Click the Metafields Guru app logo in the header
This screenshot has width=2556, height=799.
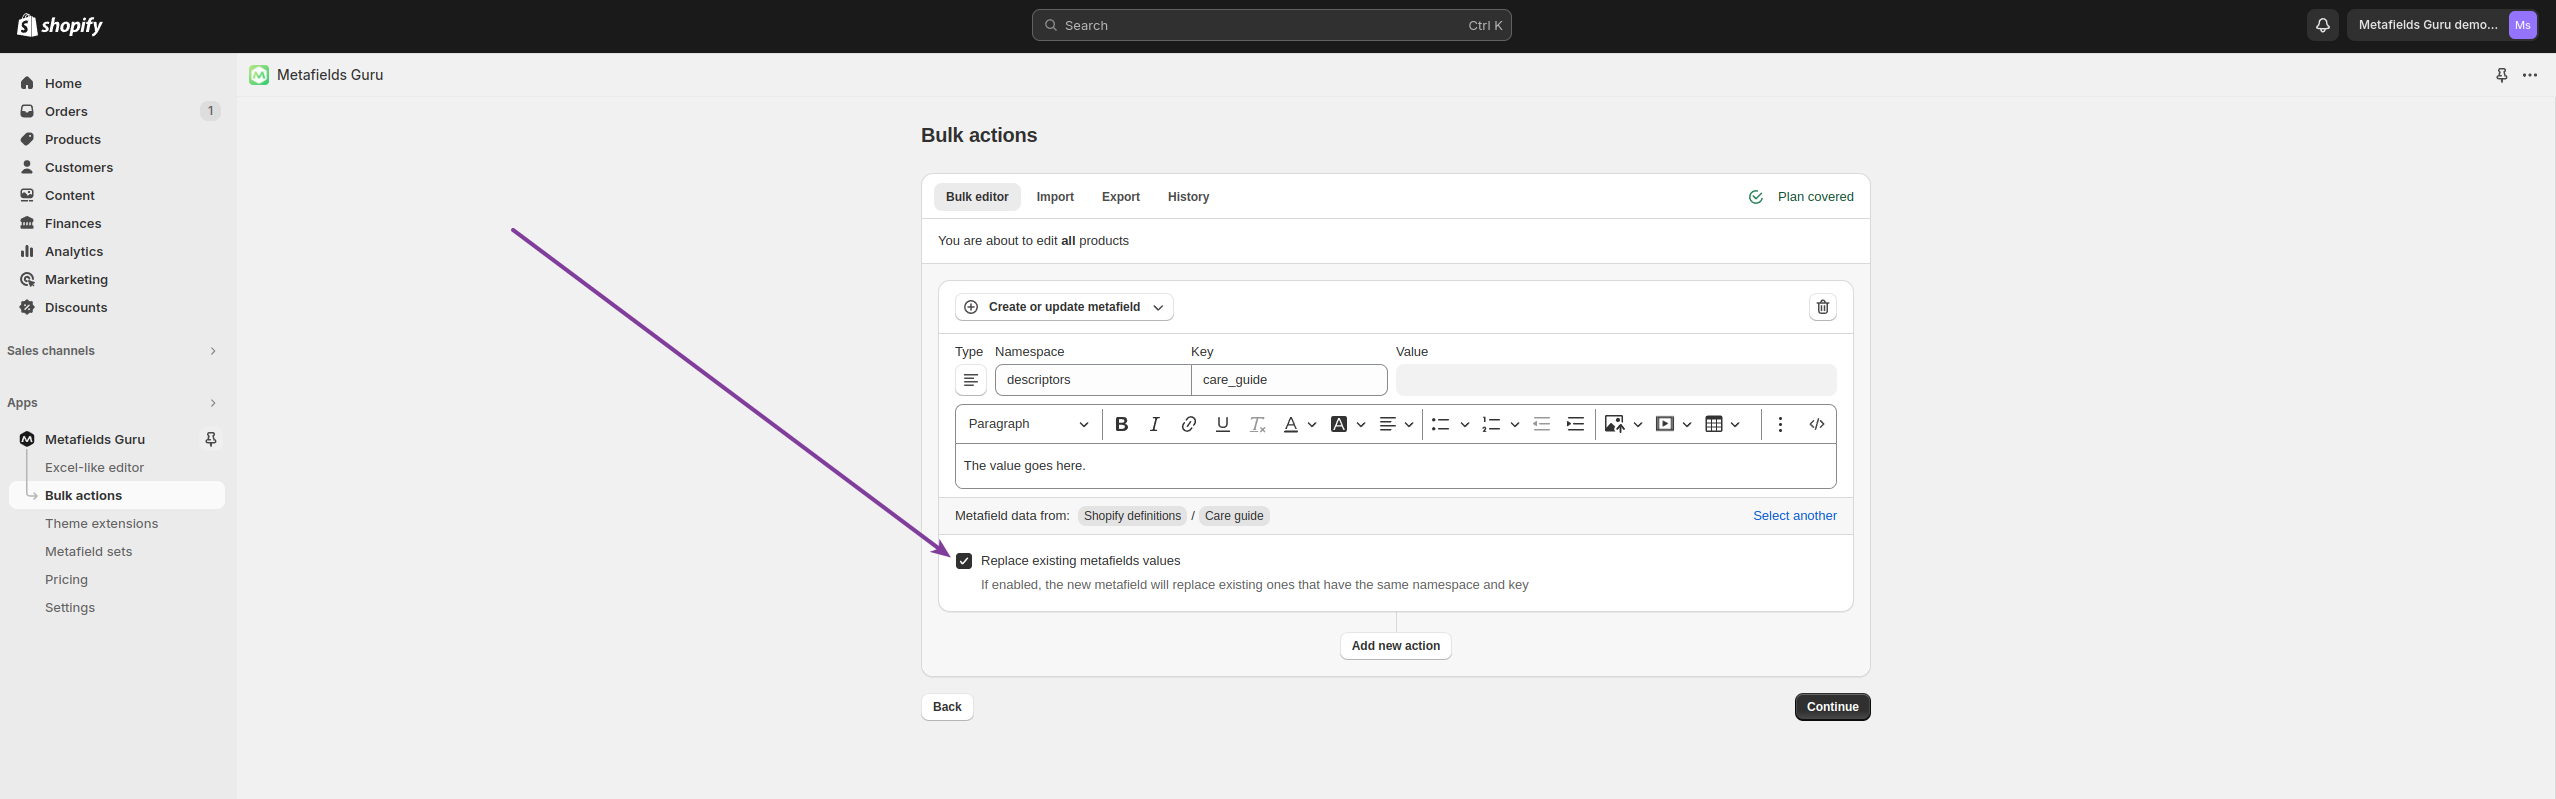pyautogui.click(x=259, y=75)
